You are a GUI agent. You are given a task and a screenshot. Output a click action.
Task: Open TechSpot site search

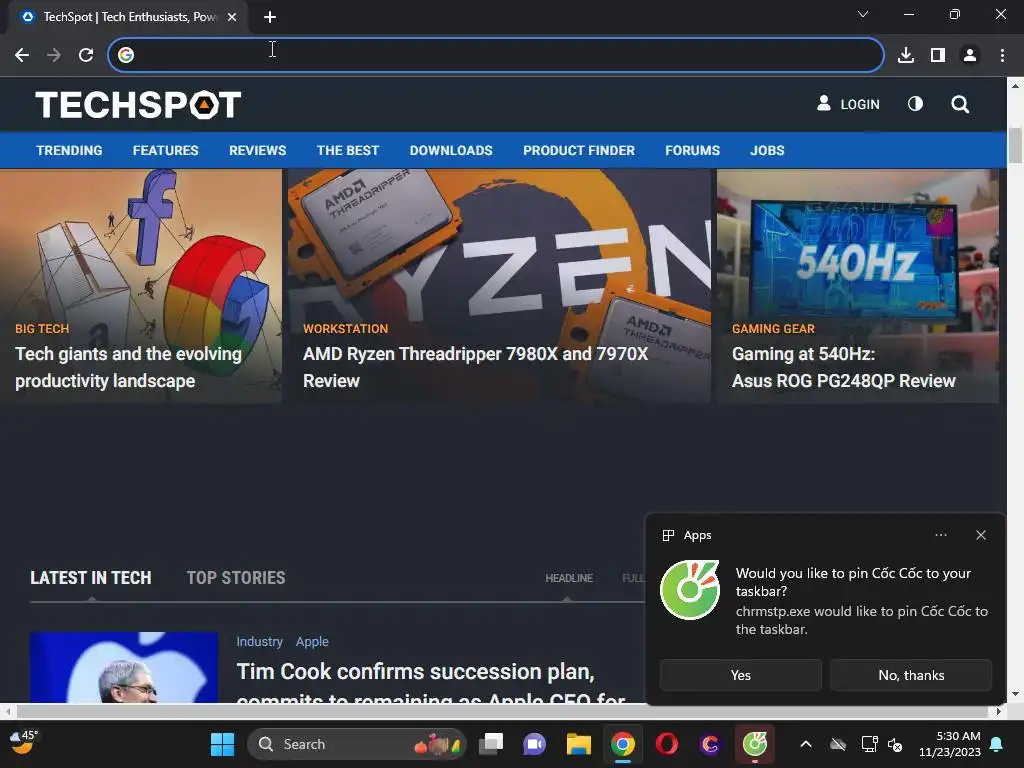tap(960, 104)
